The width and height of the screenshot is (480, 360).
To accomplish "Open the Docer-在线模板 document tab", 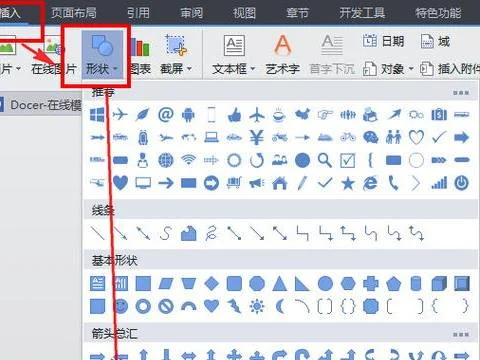I will click(41, 105).
